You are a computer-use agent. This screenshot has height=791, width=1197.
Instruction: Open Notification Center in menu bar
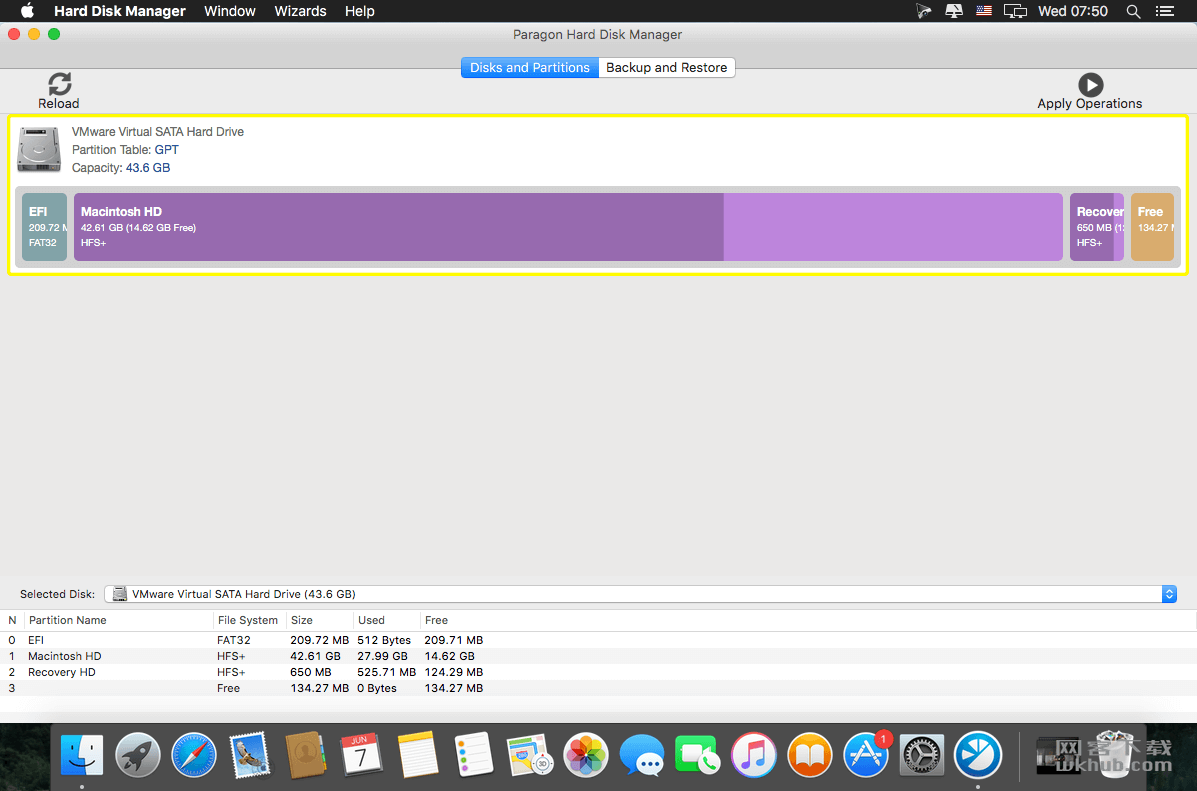point(1165,11)
